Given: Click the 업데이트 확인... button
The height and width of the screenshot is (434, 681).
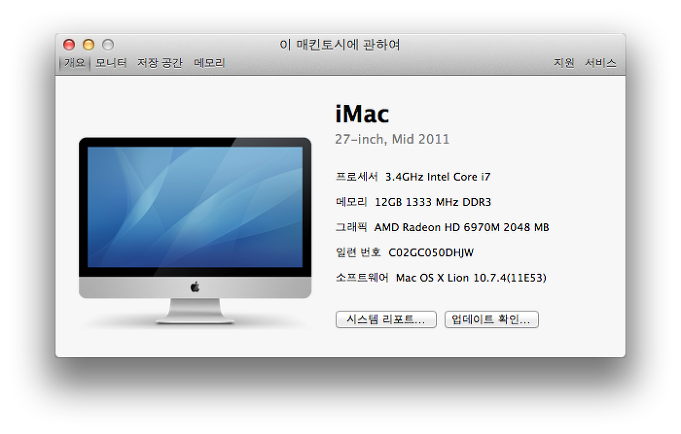Looking at the screenshot, I should 492,319.
